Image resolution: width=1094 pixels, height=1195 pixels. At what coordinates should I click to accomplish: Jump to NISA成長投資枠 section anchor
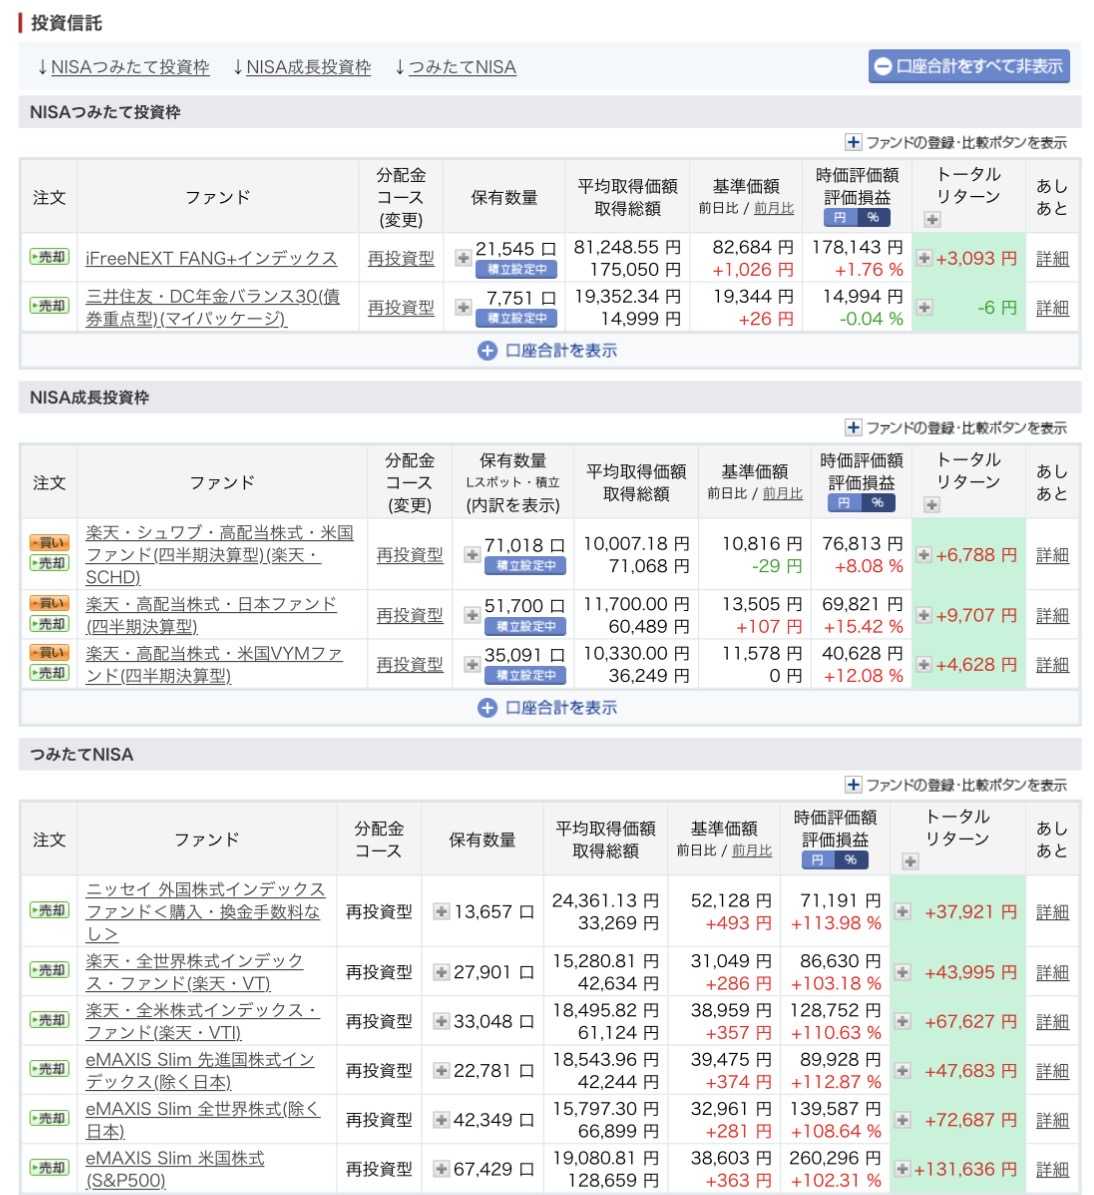tap(302, 67)
